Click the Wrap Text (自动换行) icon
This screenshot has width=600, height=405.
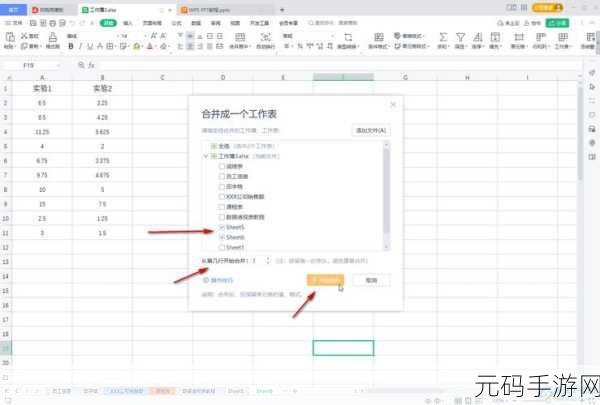coord(266,37)
